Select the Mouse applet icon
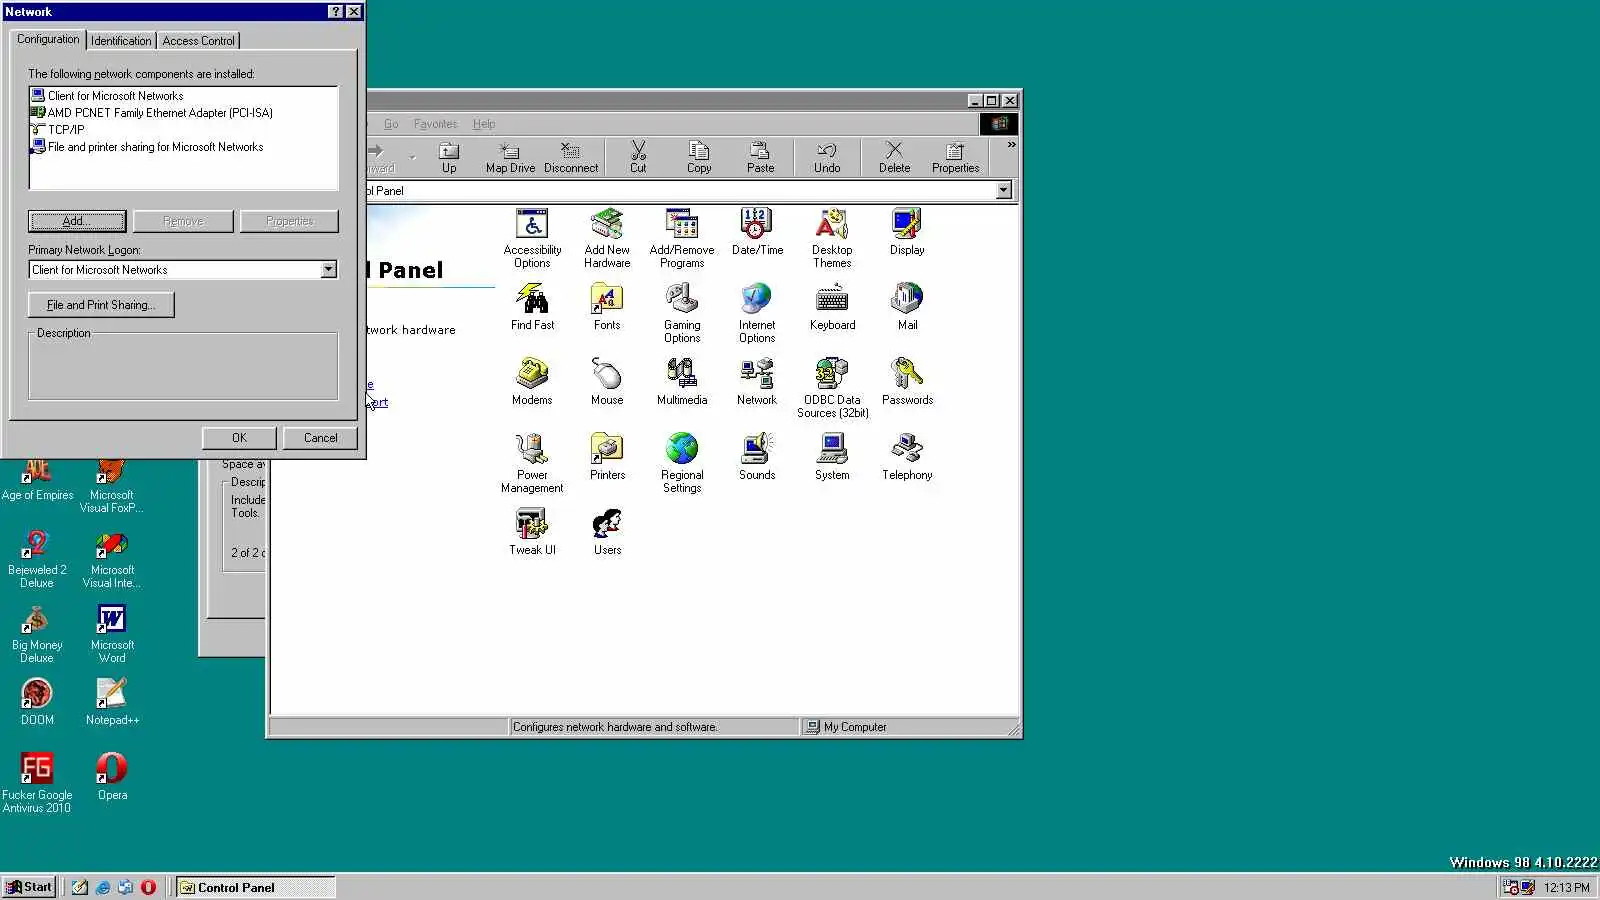 607,382
